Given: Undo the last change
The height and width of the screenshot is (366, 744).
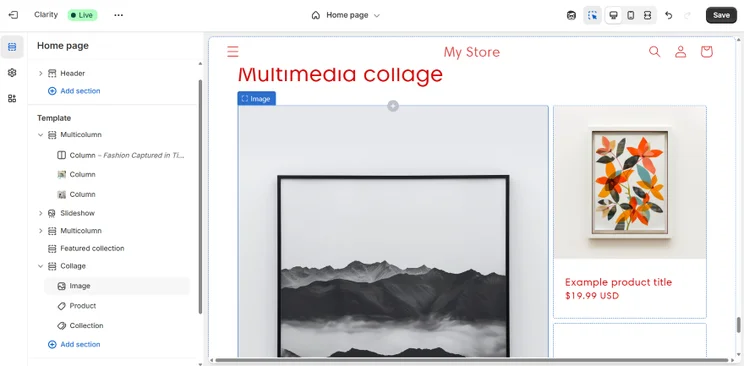Looking at the screenshot, I should tap(669, 15).
